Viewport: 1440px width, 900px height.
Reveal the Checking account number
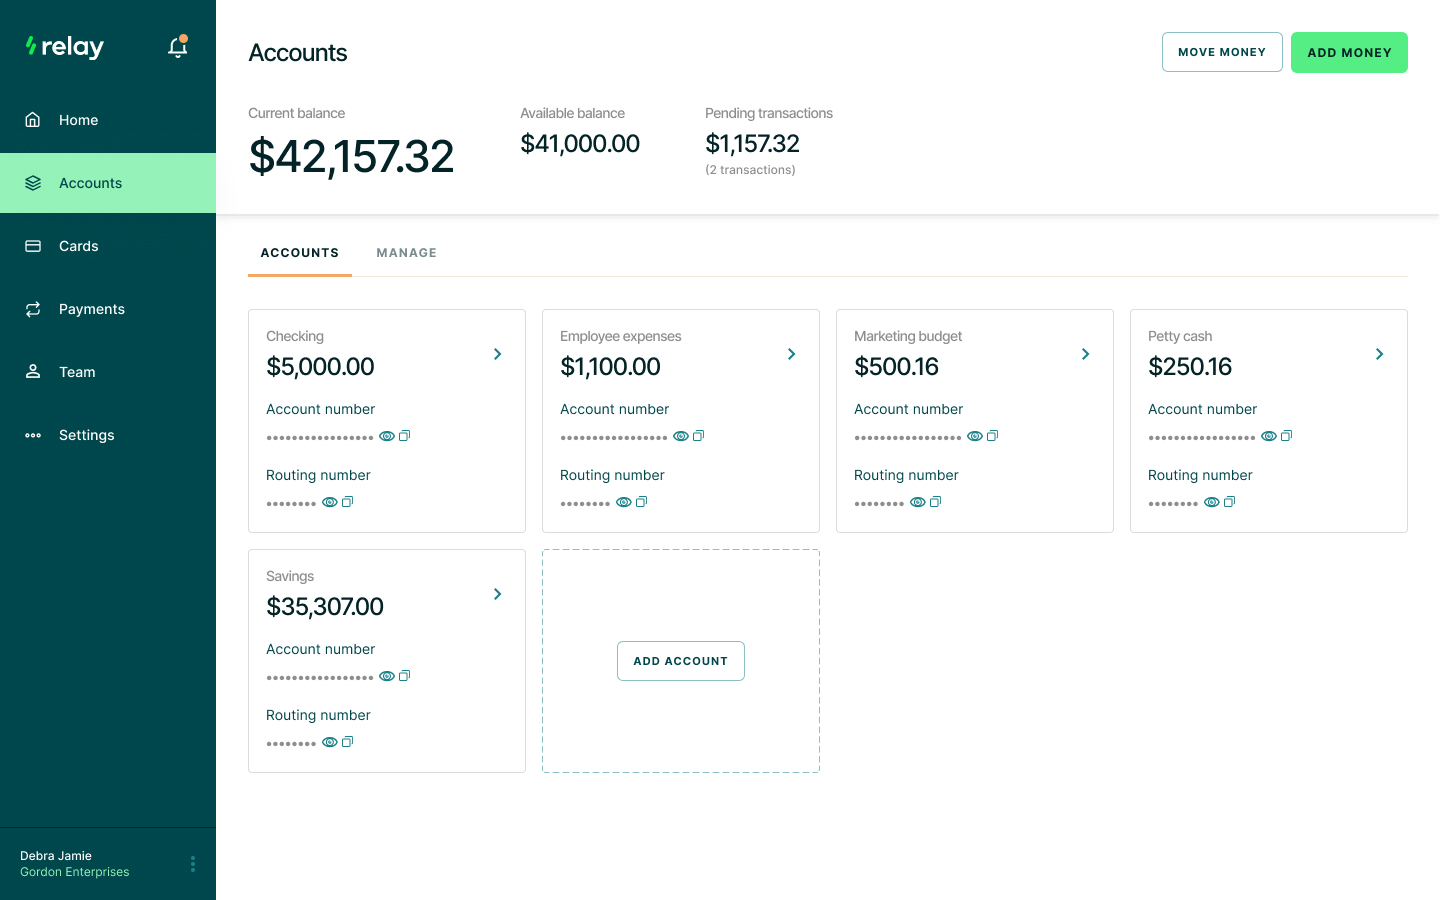(x=387, y=436)
